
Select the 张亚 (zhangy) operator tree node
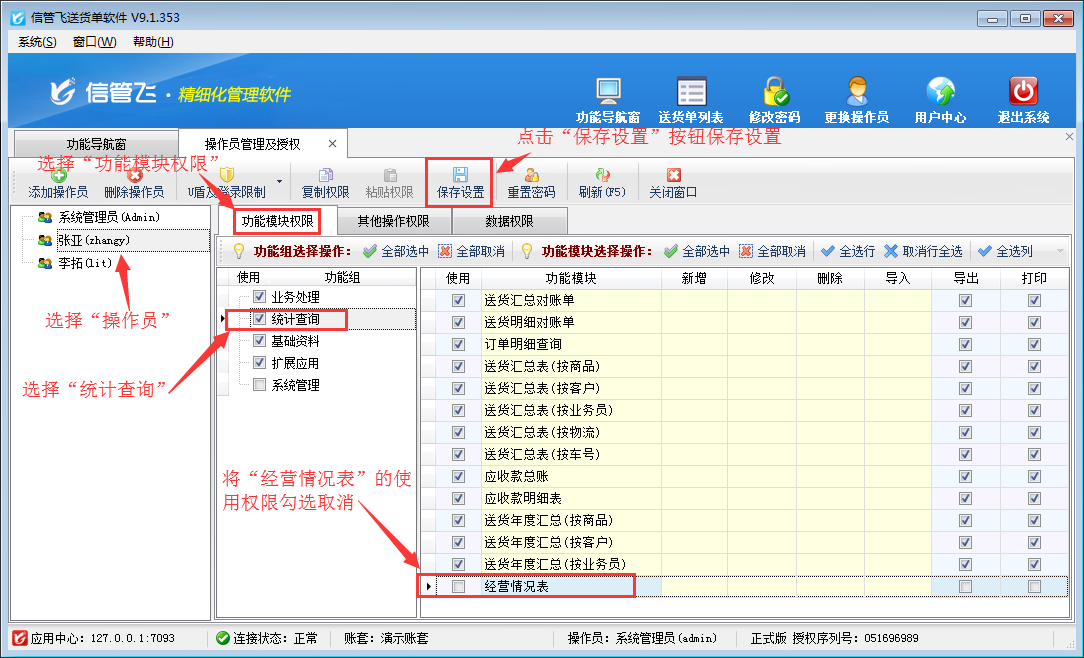pos(93,240)
